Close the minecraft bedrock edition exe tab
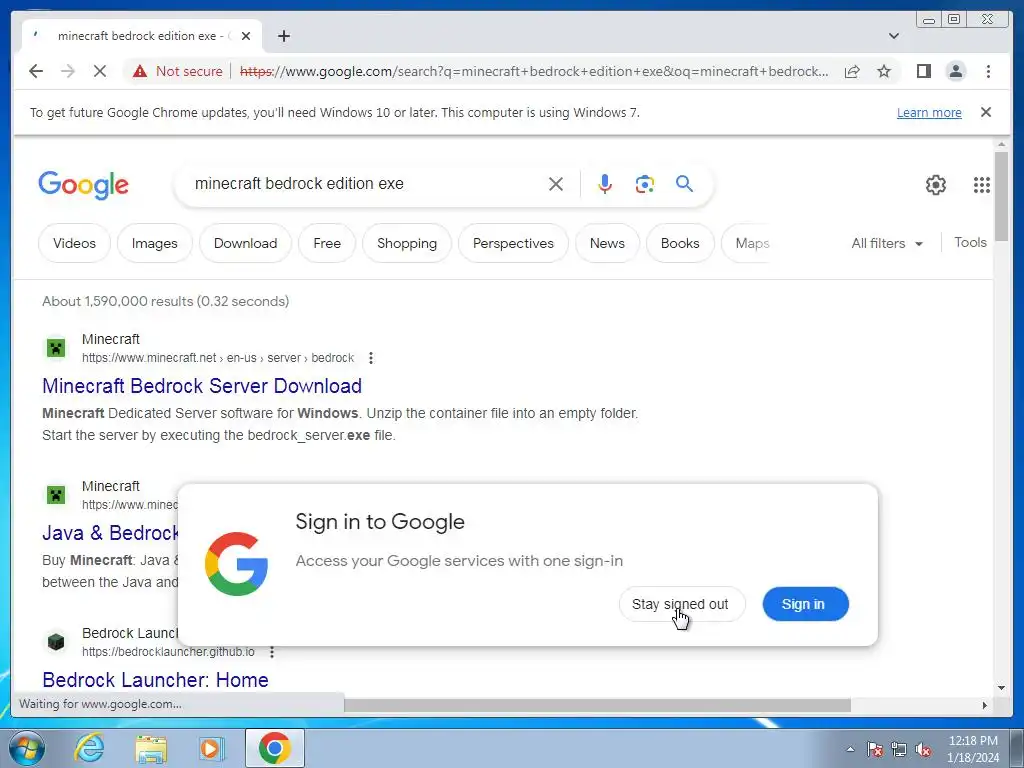Screen dimensions: 1024x768 246,36
